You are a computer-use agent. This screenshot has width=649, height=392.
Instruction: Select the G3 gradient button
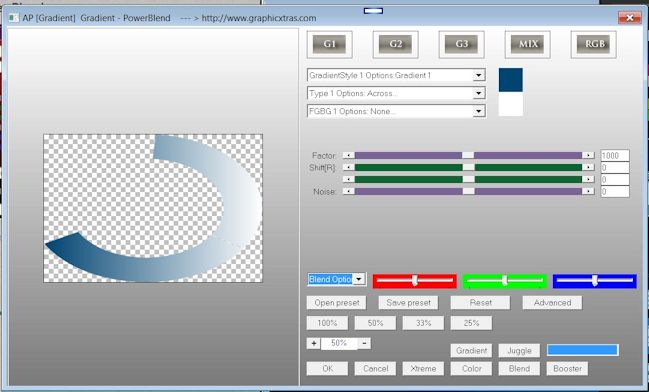coord(462,44)
